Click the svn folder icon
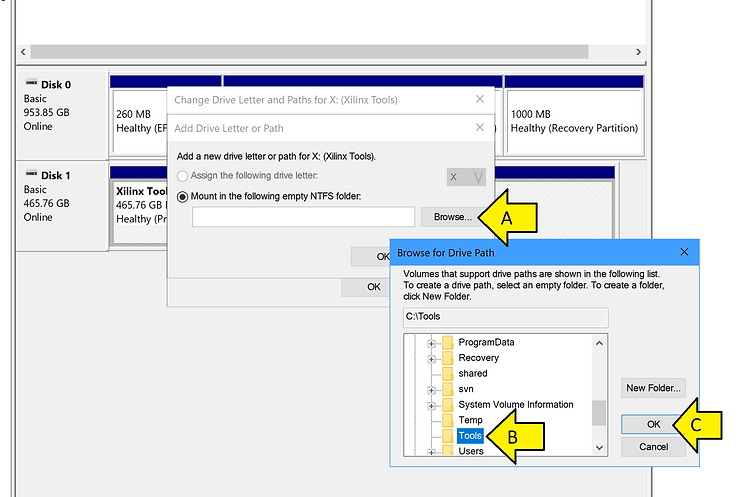740x497 pixels. click(448, 389)
